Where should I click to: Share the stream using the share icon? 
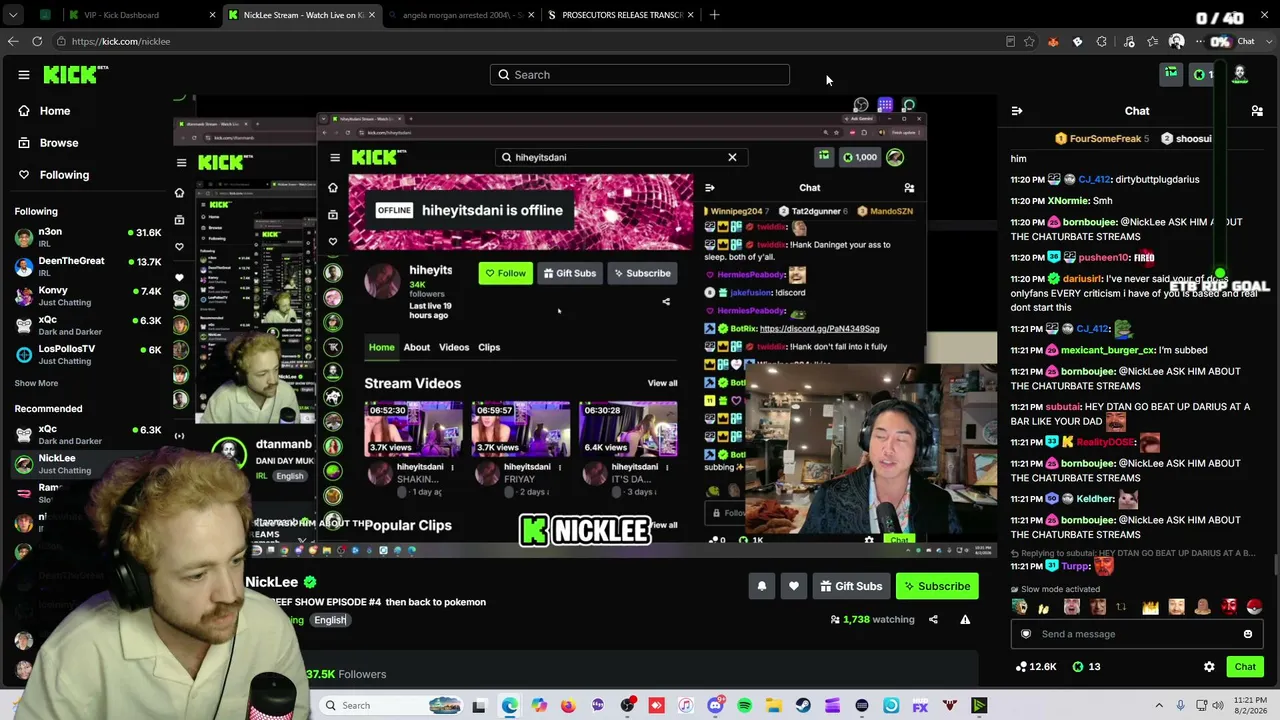tap(933, 620)
